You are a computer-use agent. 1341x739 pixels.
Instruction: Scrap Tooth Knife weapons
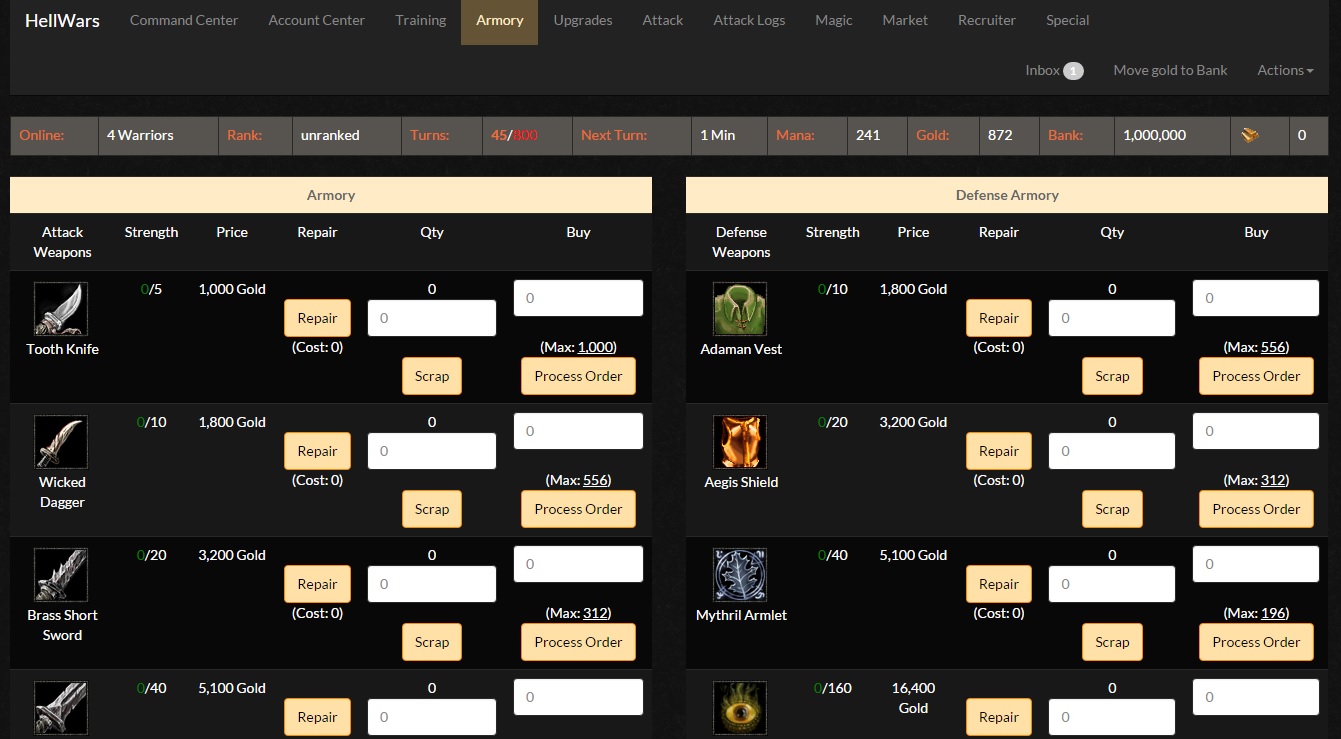[432, 376]
